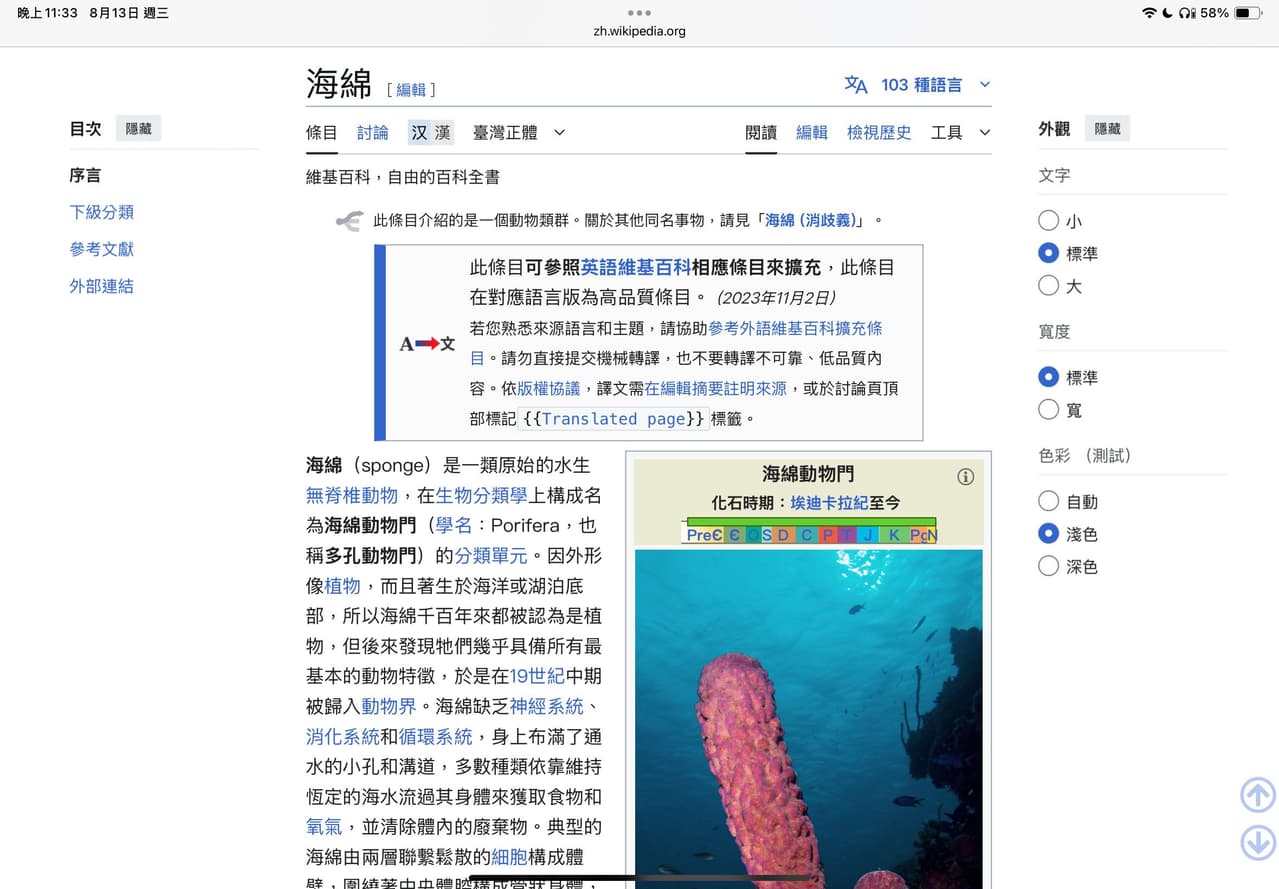
Task: Tap the zh.wikipedia.org address bar
Action: click(x=639, y=31)
